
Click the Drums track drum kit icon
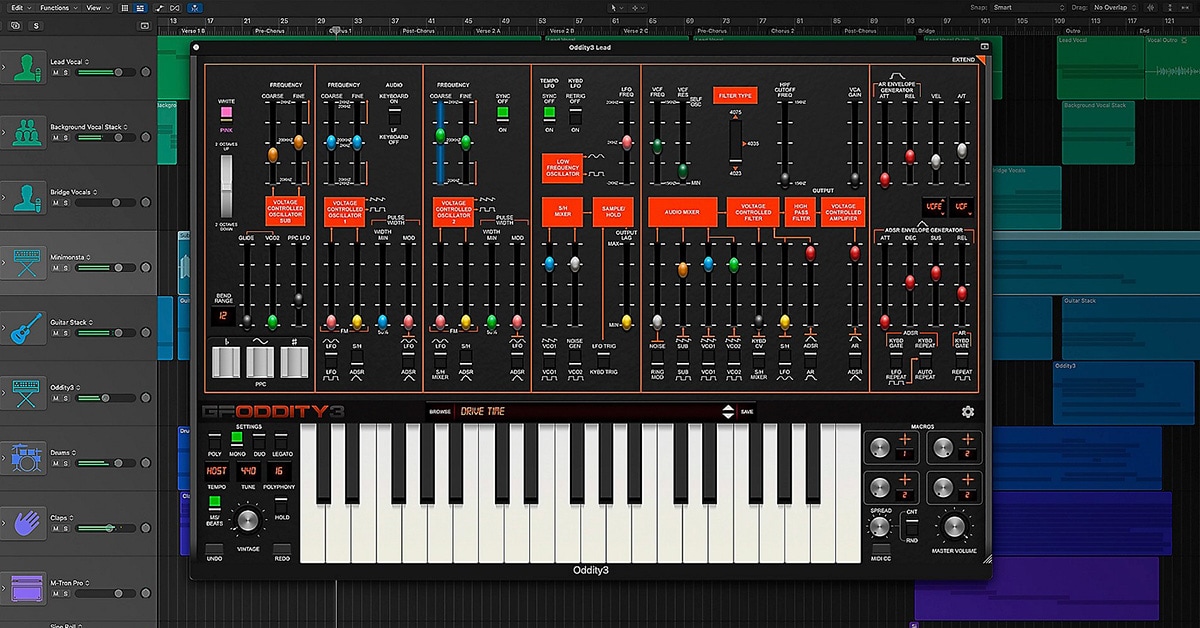[26, 458]
